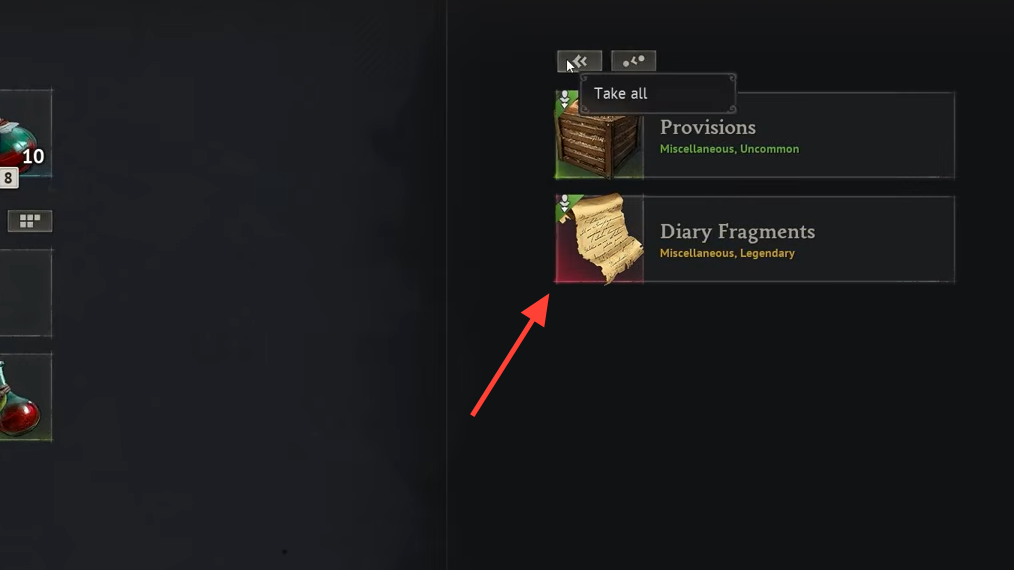1014x570 pixels.
Task: Select the Diary Fragments scroll icon
Action: 599,239
